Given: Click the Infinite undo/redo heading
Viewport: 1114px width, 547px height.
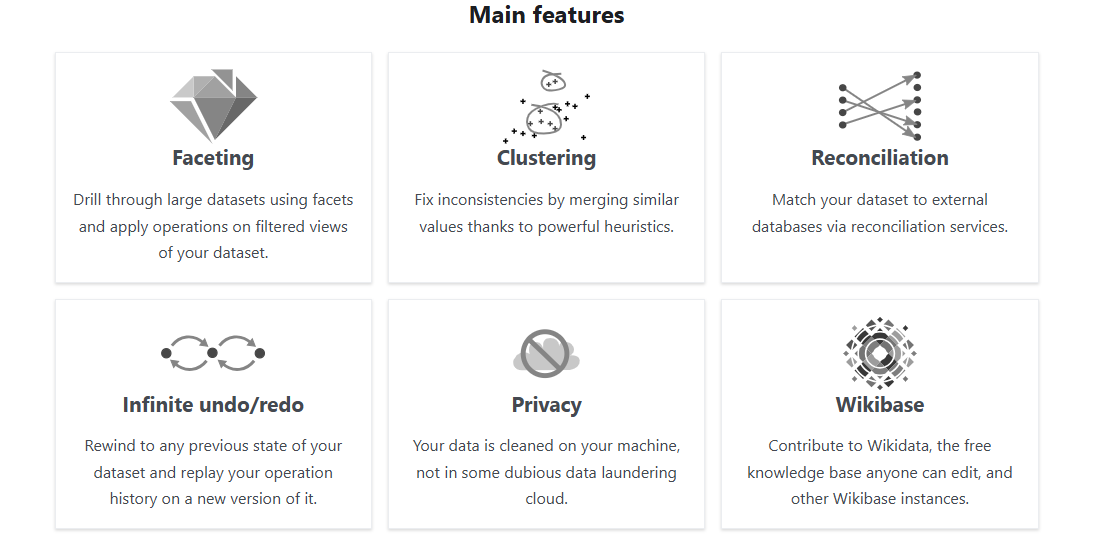Looking at the screenshot, I should pyautogui.click(x=213, y=405).
